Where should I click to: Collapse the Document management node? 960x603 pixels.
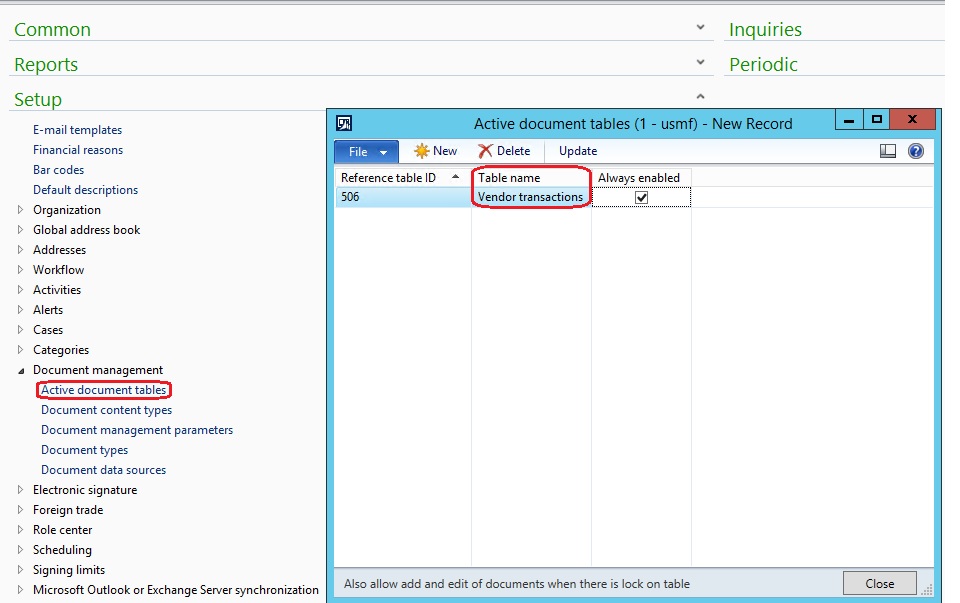(x=21, y=370)
